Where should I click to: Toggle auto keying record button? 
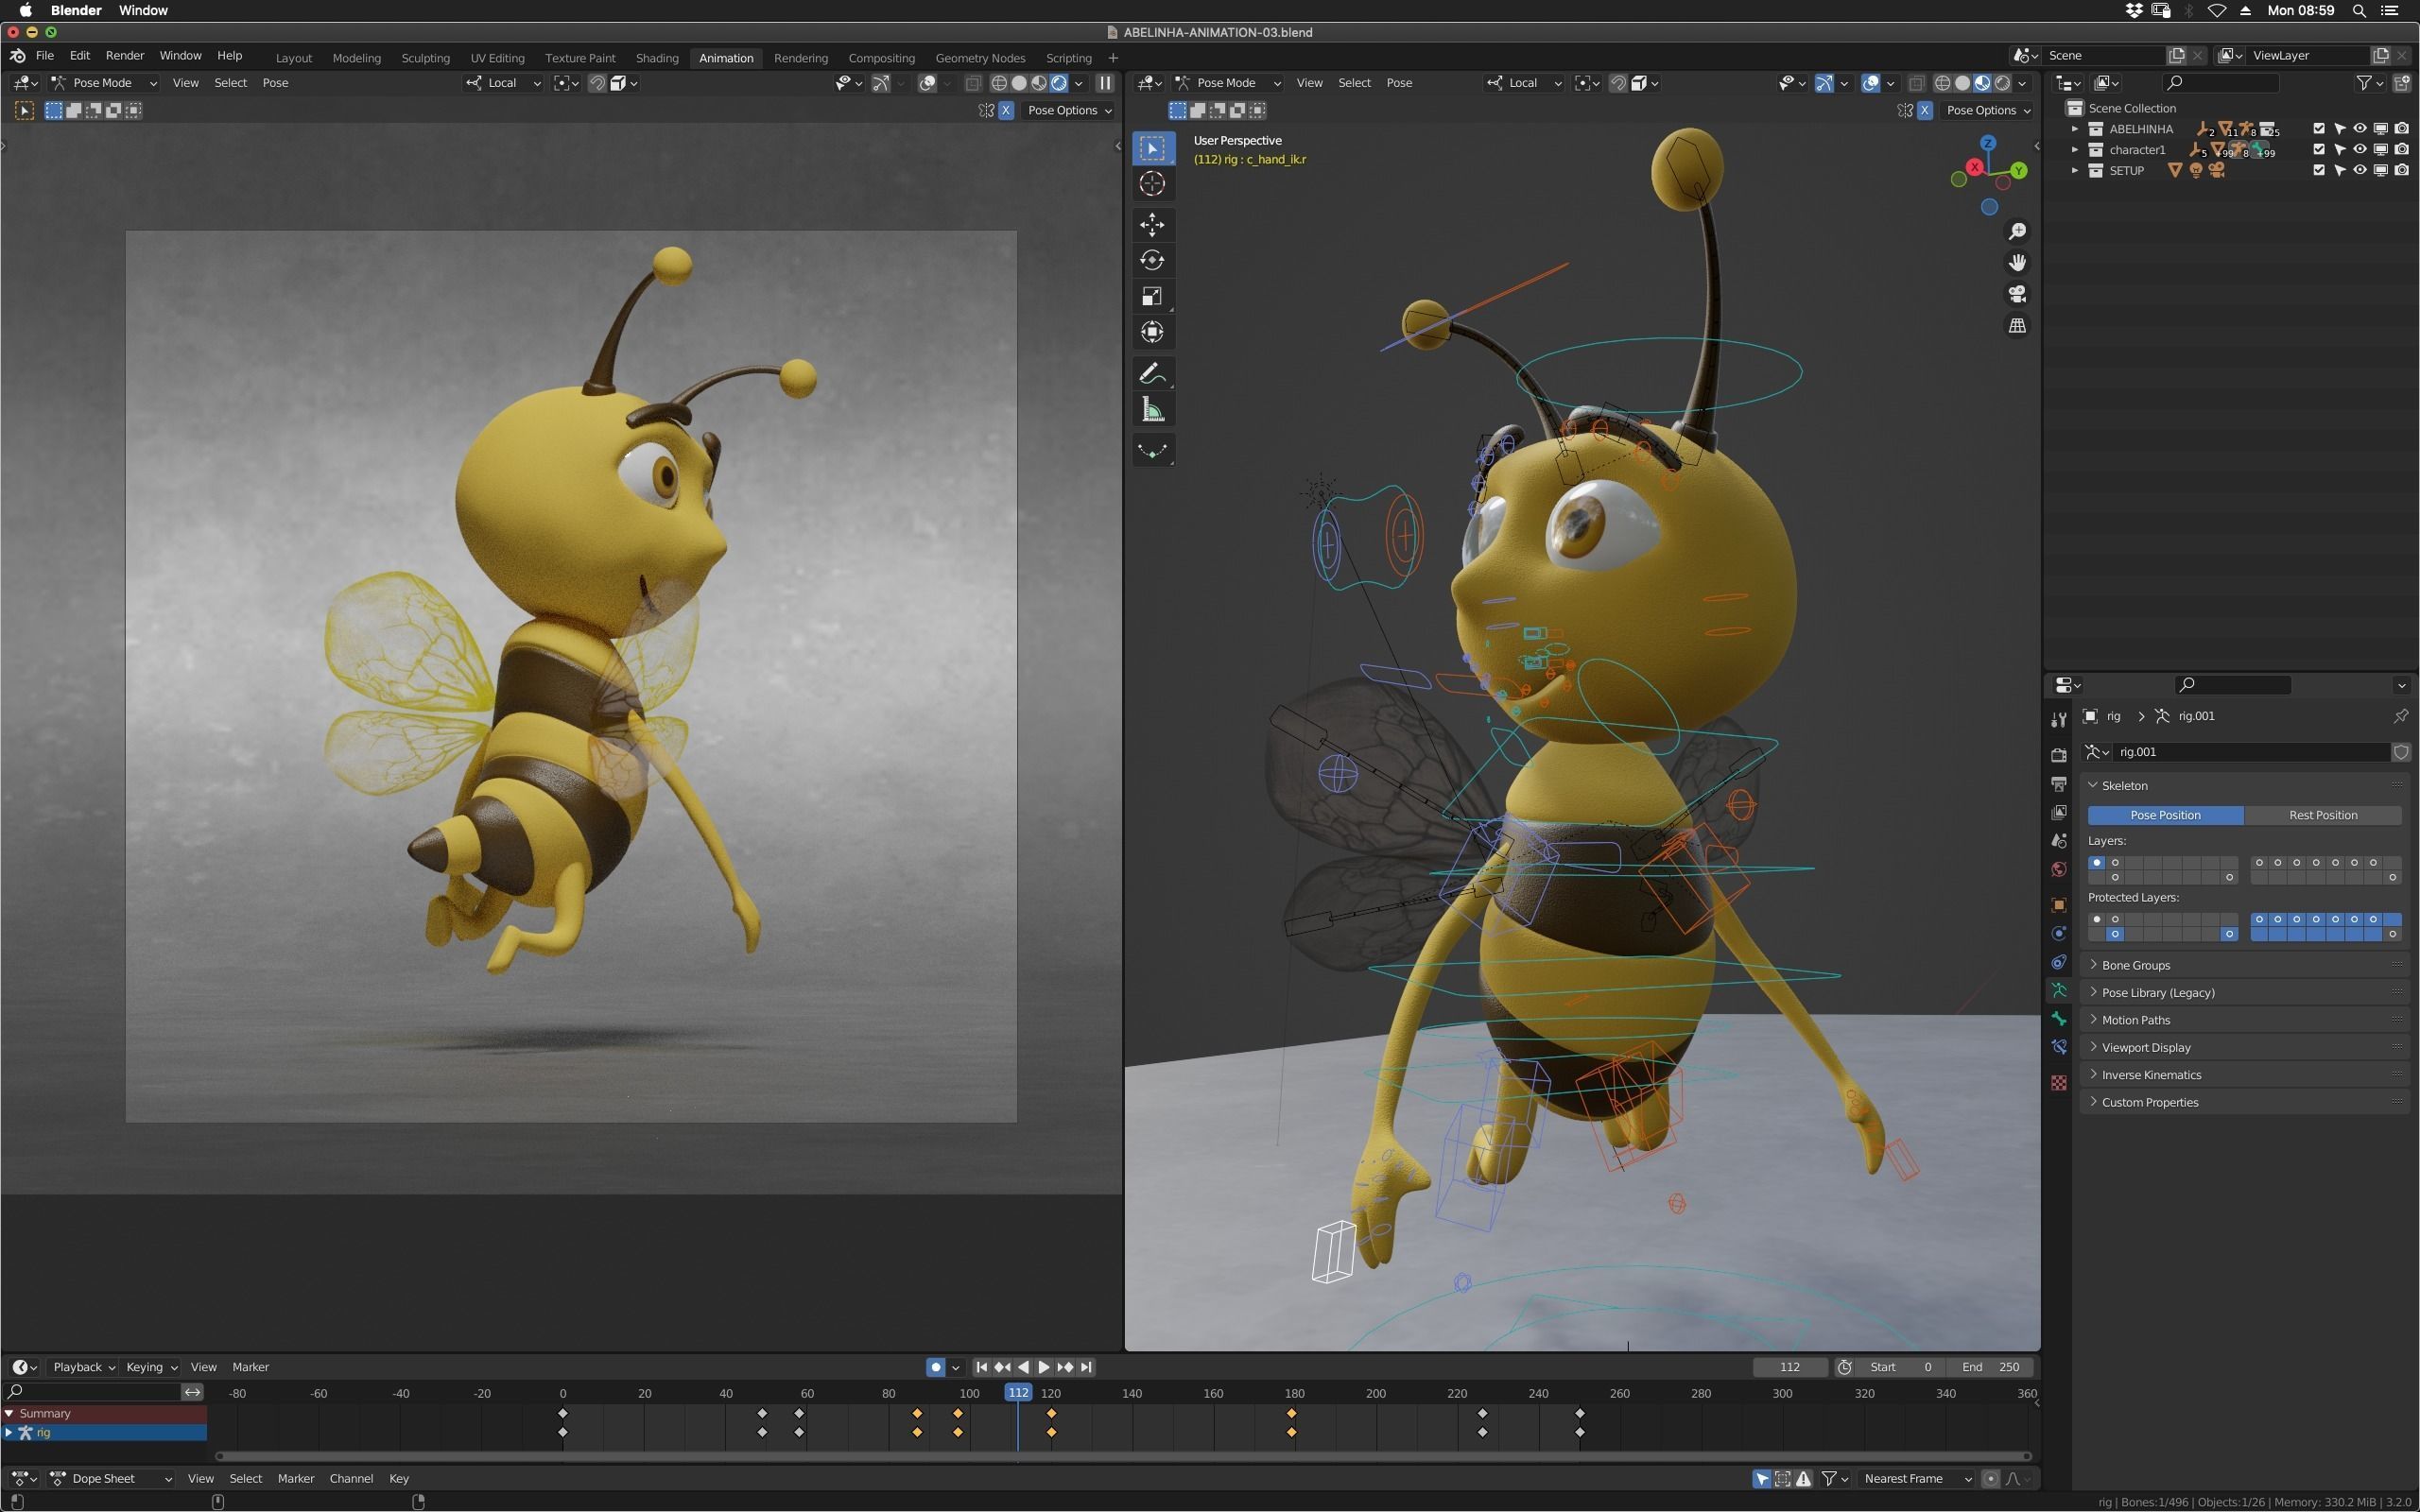click(935, 1367)
